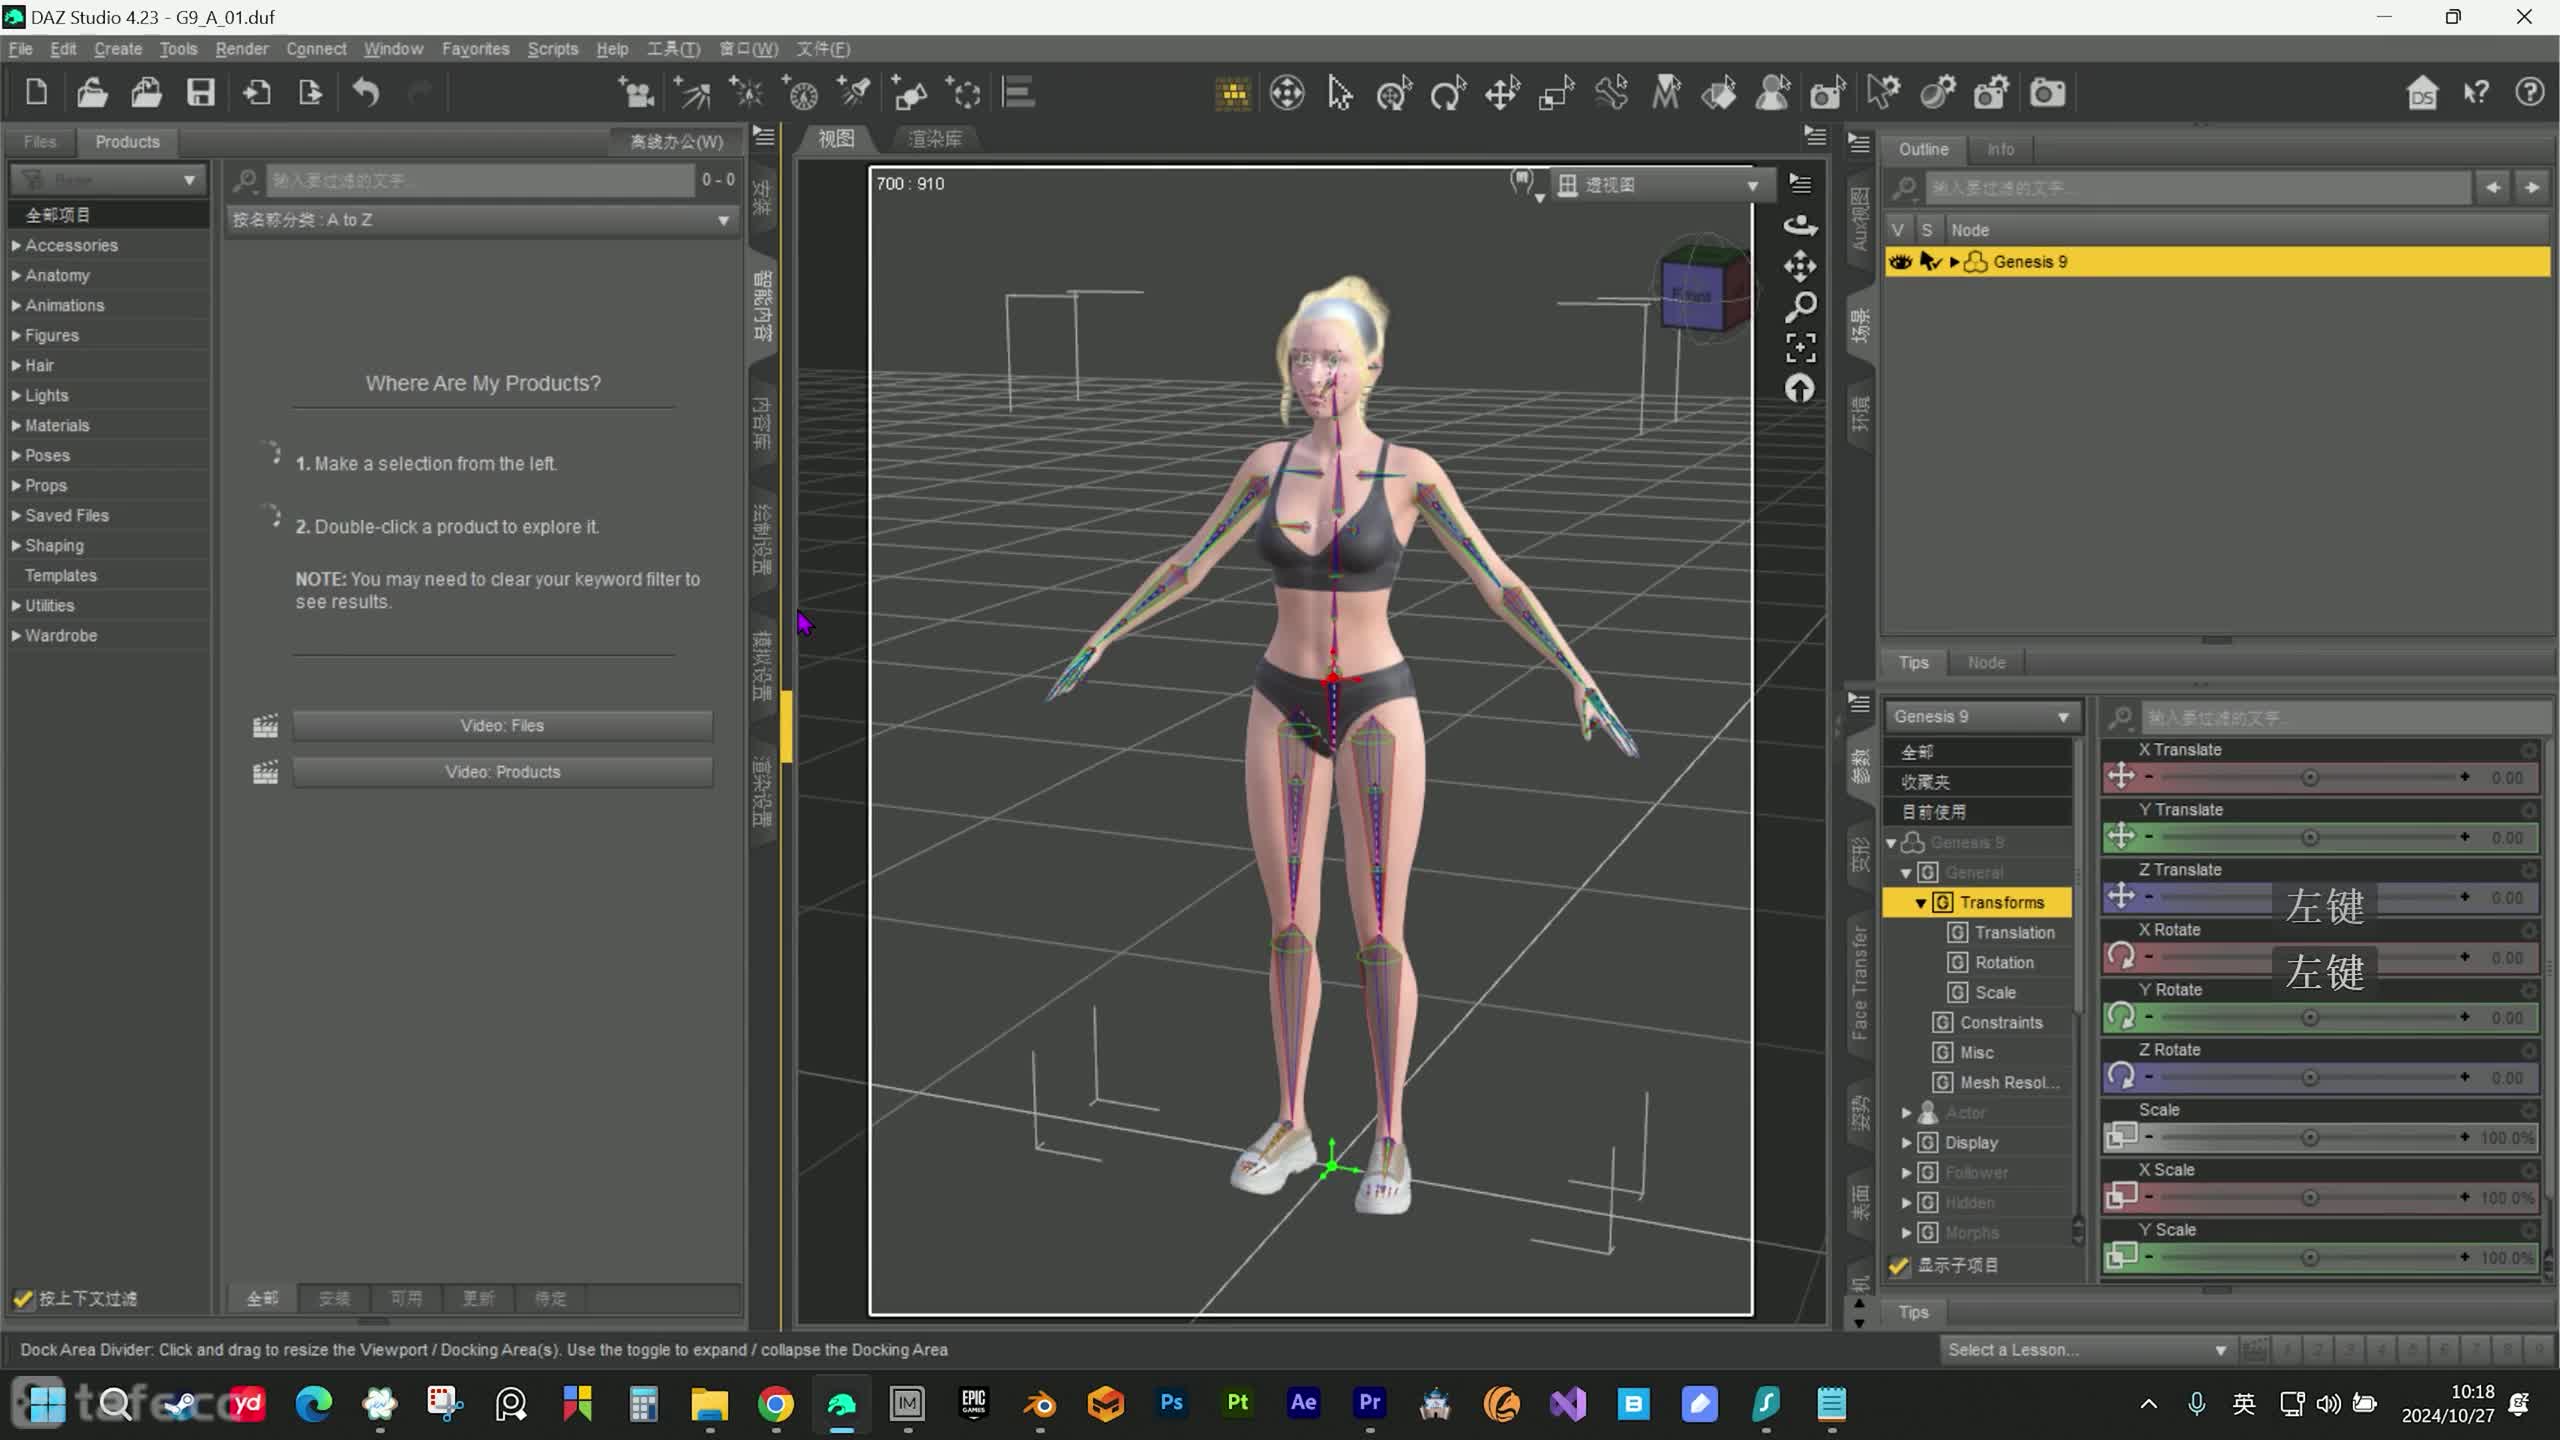Expand the Genesis 9 node in Outline
This screenshot has width=2560, height=1440.
pyautogui.click(x=1954, y=262)
